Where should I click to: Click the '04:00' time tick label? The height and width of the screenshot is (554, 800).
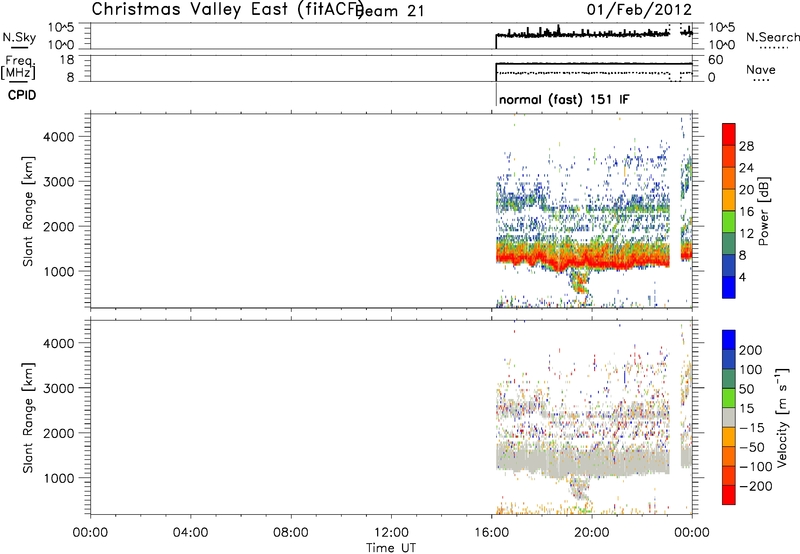(x=190, y=533)
